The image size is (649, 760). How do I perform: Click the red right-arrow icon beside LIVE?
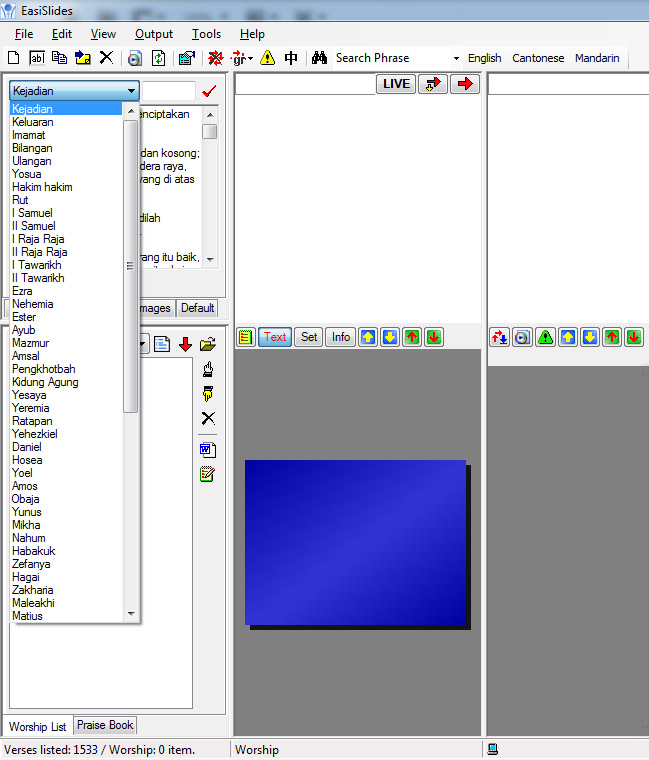tap(465, 84)
